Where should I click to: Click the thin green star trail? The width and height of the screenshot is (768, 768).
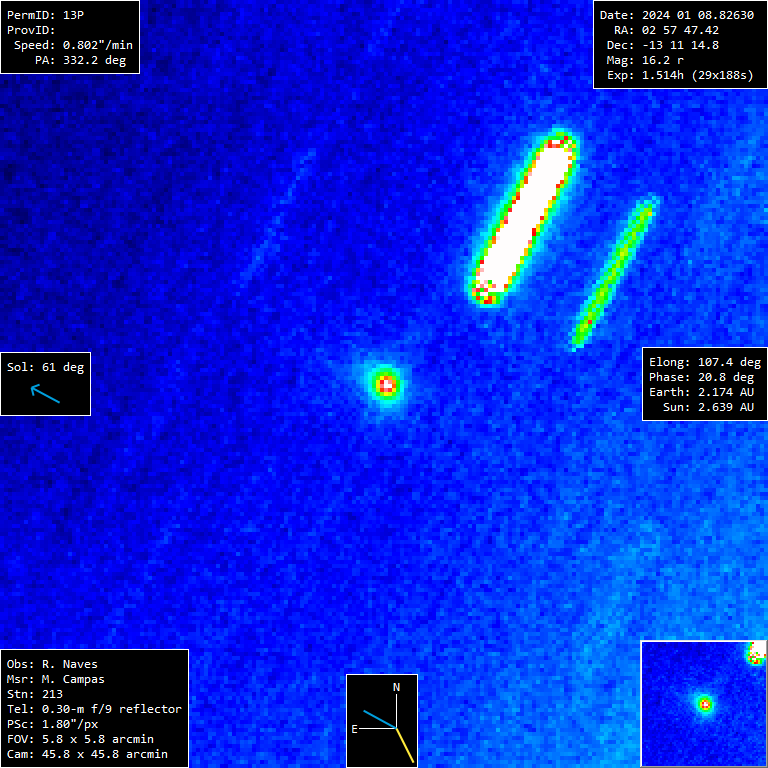tap(613, 273)
